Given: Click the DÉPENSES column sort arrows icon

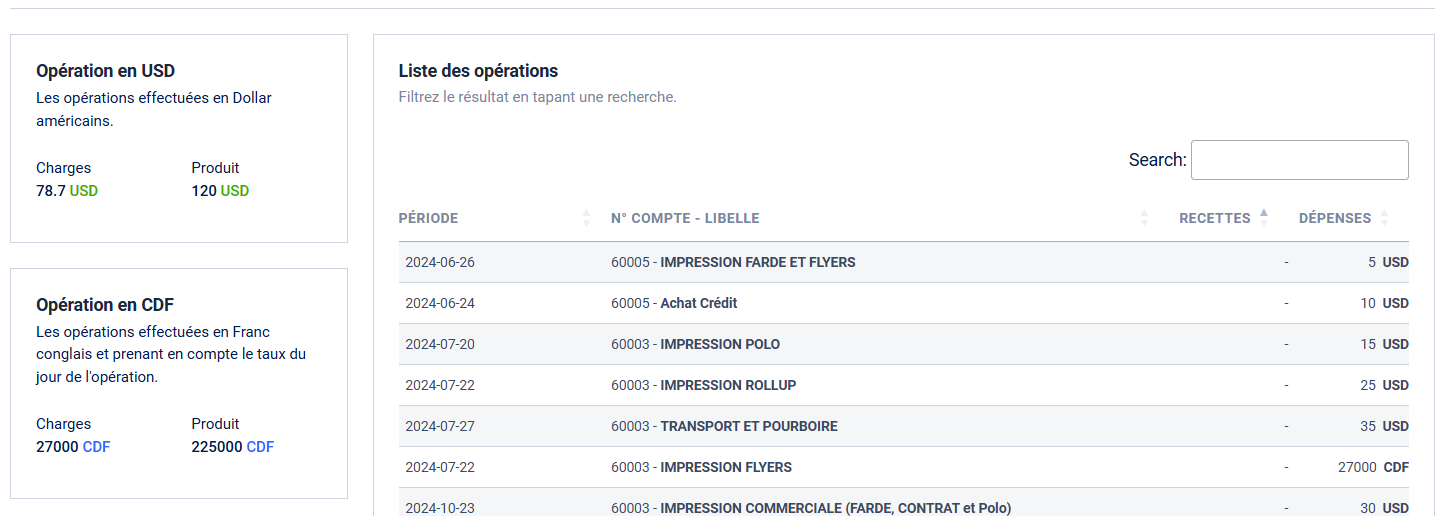Looking at the screenshot, I should 1384,218.
